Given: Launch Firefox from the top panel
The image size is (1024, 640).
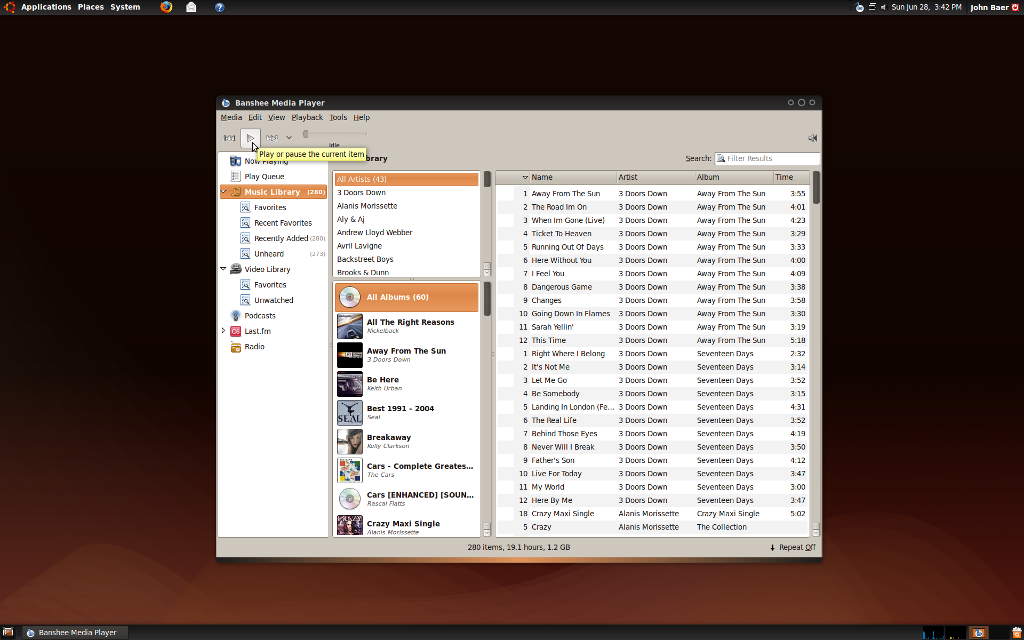Looking at the screenshot, I should [x=166, y=7].
